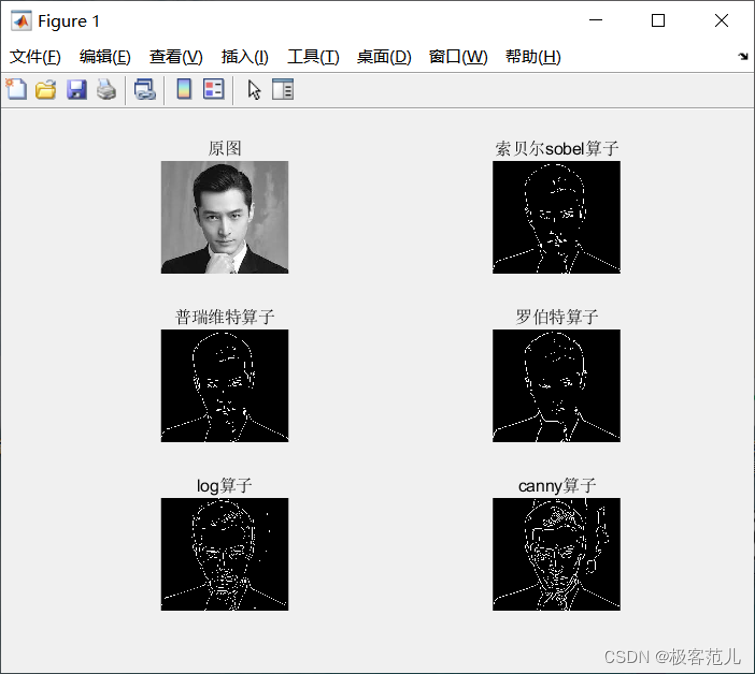The image size is (756, 675).
Task: Insert a legend using the toolbar icon
Action: pos(214,89)
